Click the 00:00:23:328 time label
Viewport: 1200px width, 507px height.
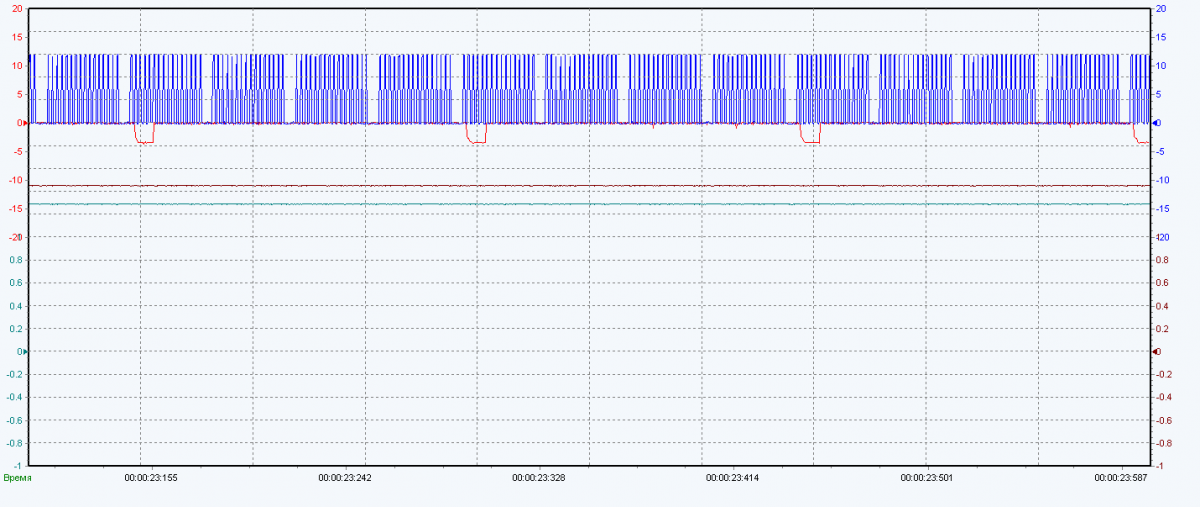pos(539,478)
